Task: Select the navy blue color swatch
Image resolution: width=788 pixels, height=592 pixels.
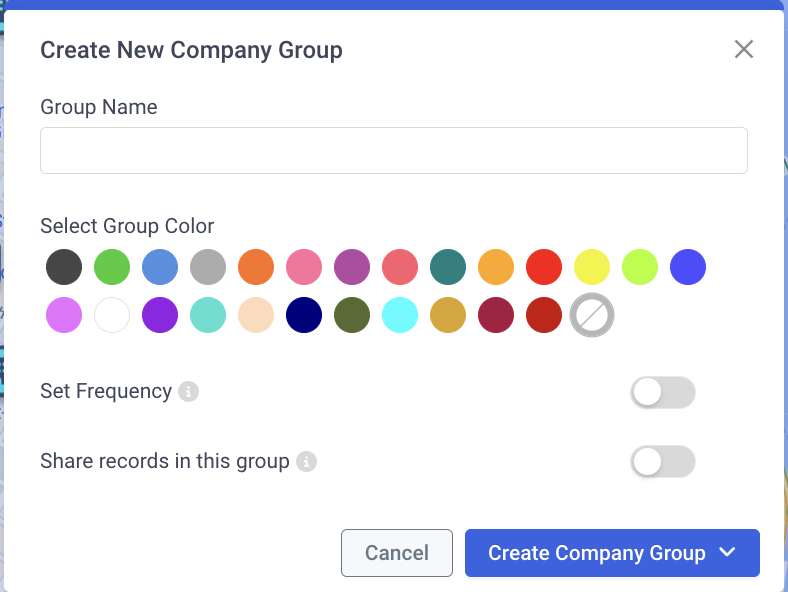Action: point(304,315)
